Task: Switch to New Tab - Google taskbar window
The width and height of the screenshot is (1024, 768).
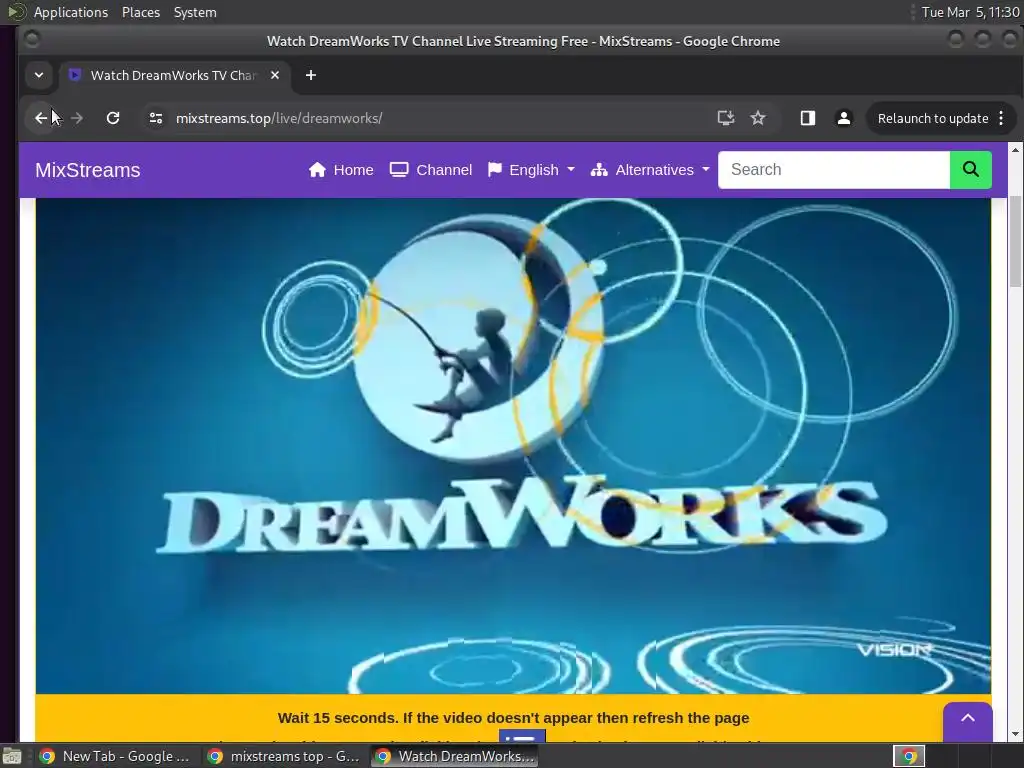Action: (115, 756)
